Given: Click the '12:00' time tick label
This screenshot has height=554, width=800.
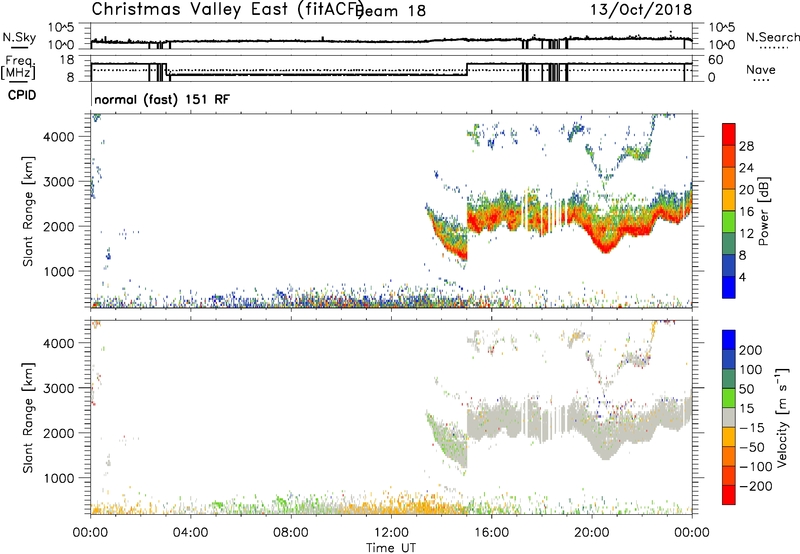Looking at the screenshot, I should click(391, 533).
